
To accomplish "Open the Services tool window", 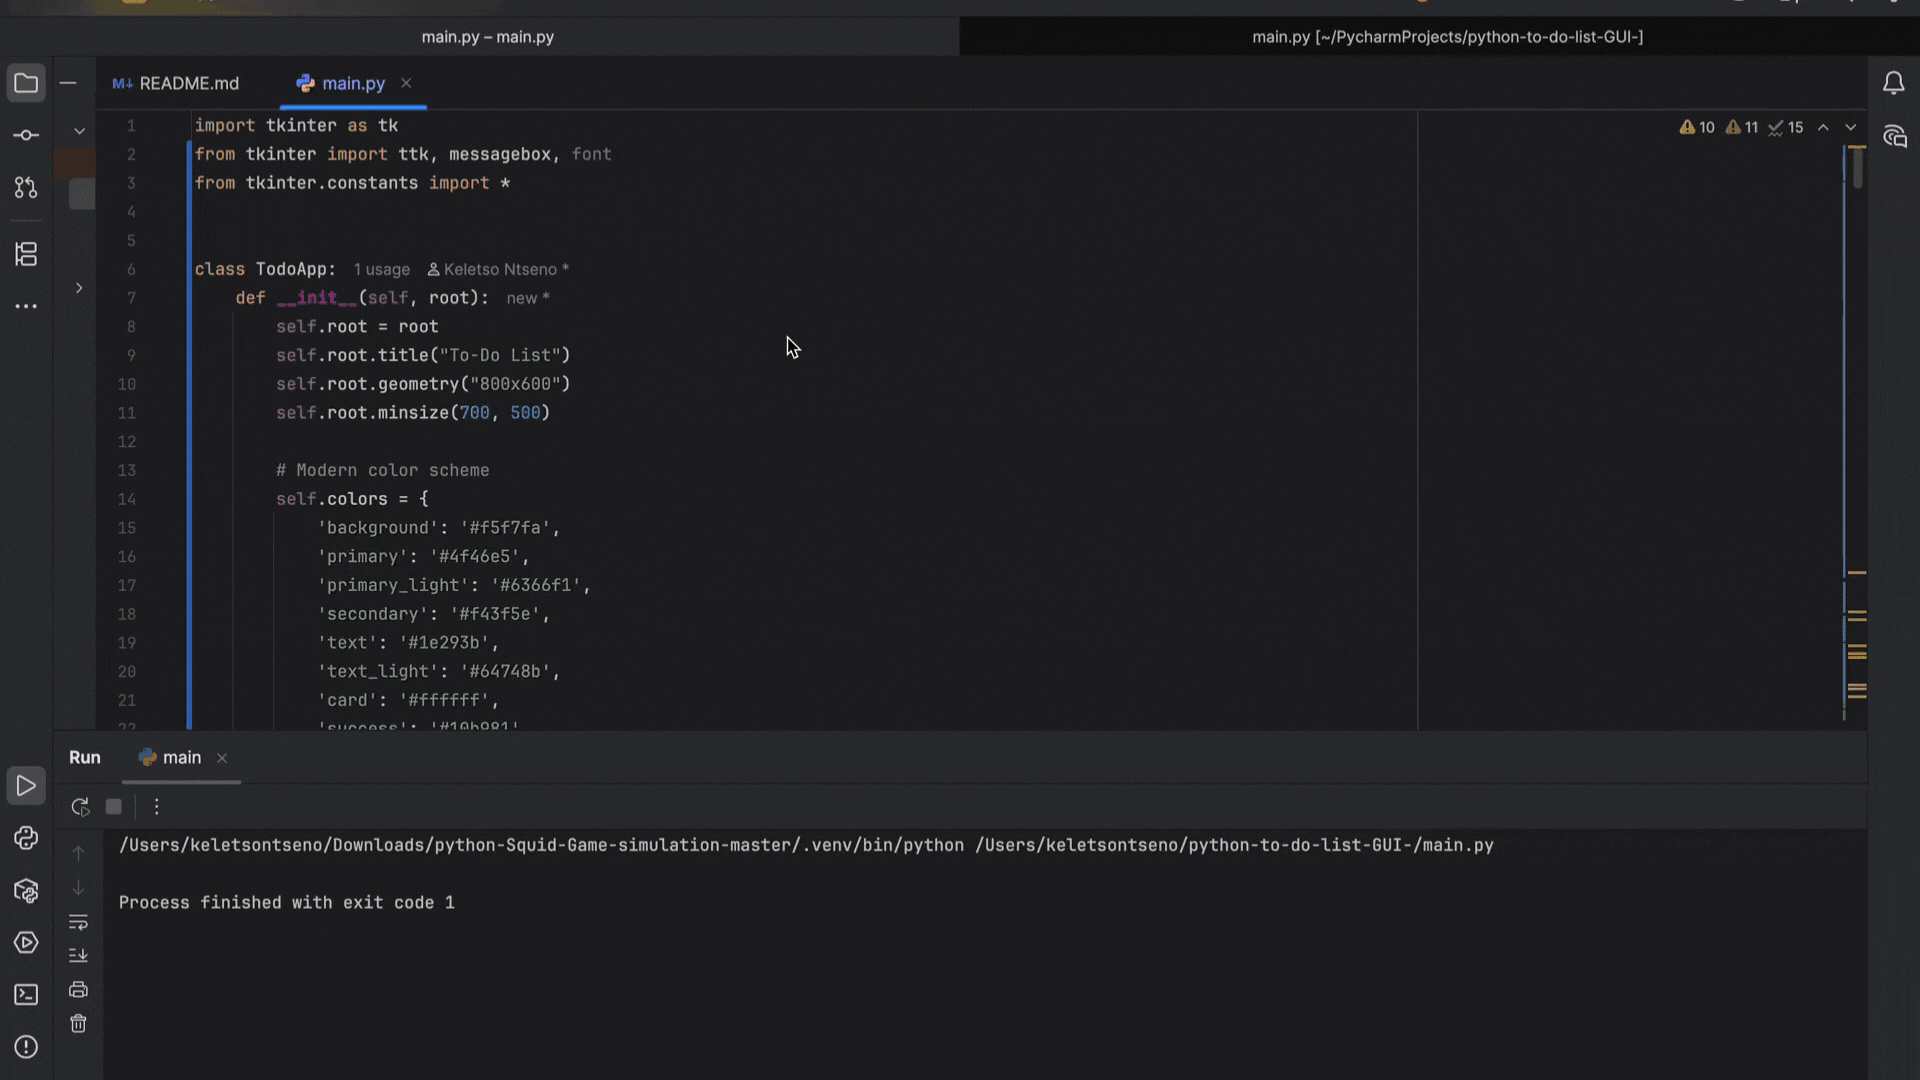I will point(26,942).
